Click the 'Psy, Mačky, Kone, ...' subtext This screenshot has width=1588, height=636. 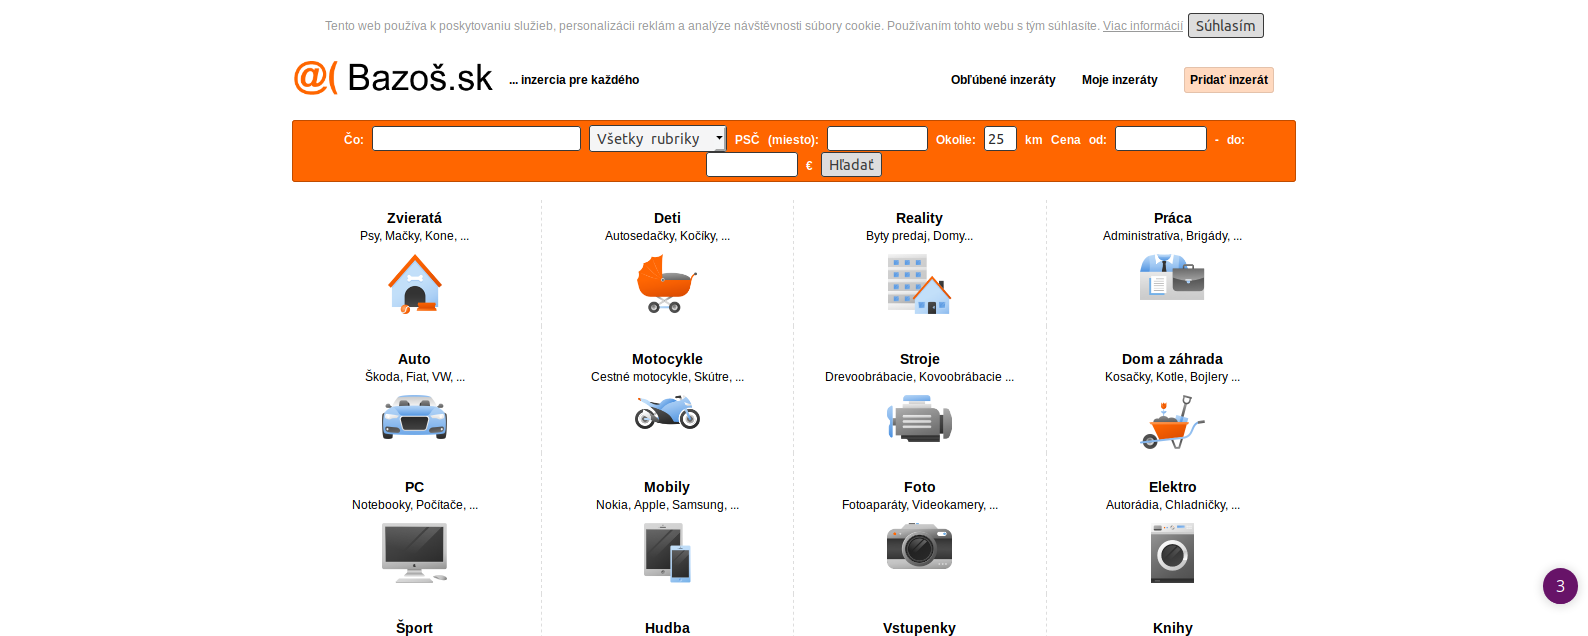pyautogui.click(x=414, y=236)
